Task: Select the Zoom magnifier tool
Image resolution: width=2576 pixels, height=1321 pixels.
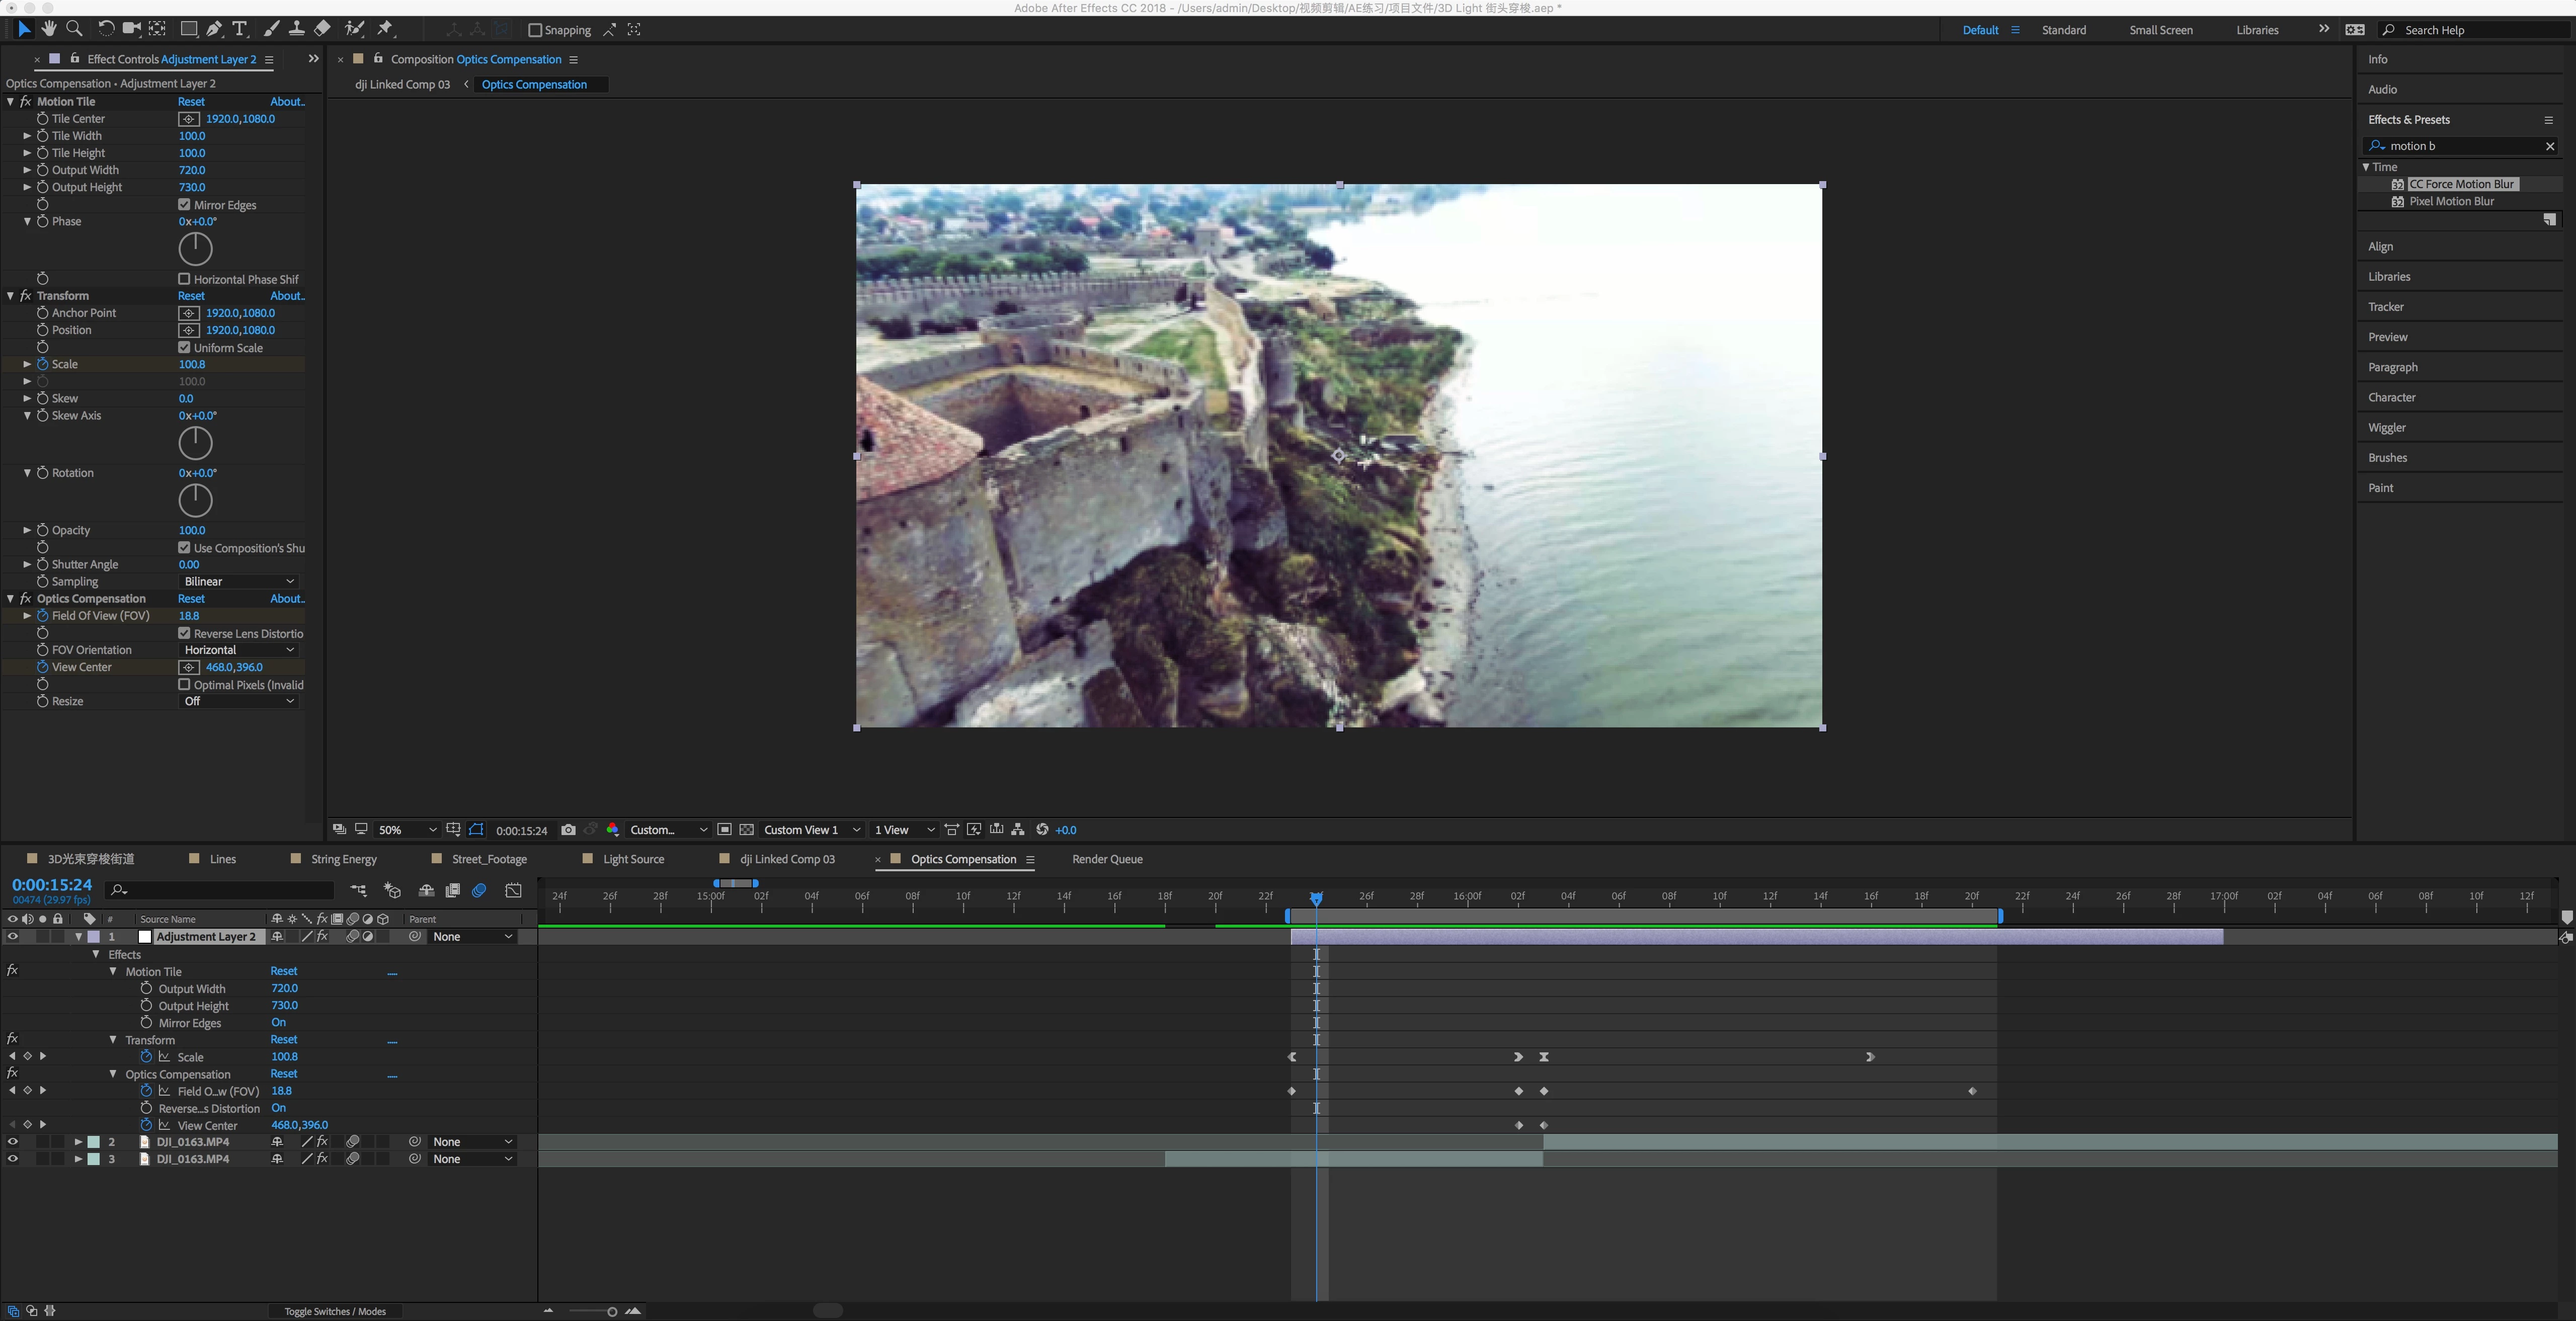Action: [x=74, y=29]
